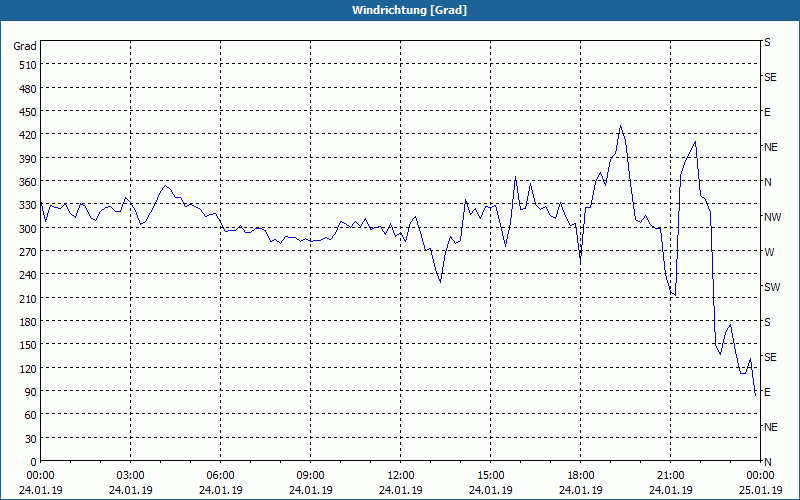Viewport: 800px width, 500px height.
Task: Click the 90 degree y-axis label
Action: pyautogui.click(x=31, y=392)
